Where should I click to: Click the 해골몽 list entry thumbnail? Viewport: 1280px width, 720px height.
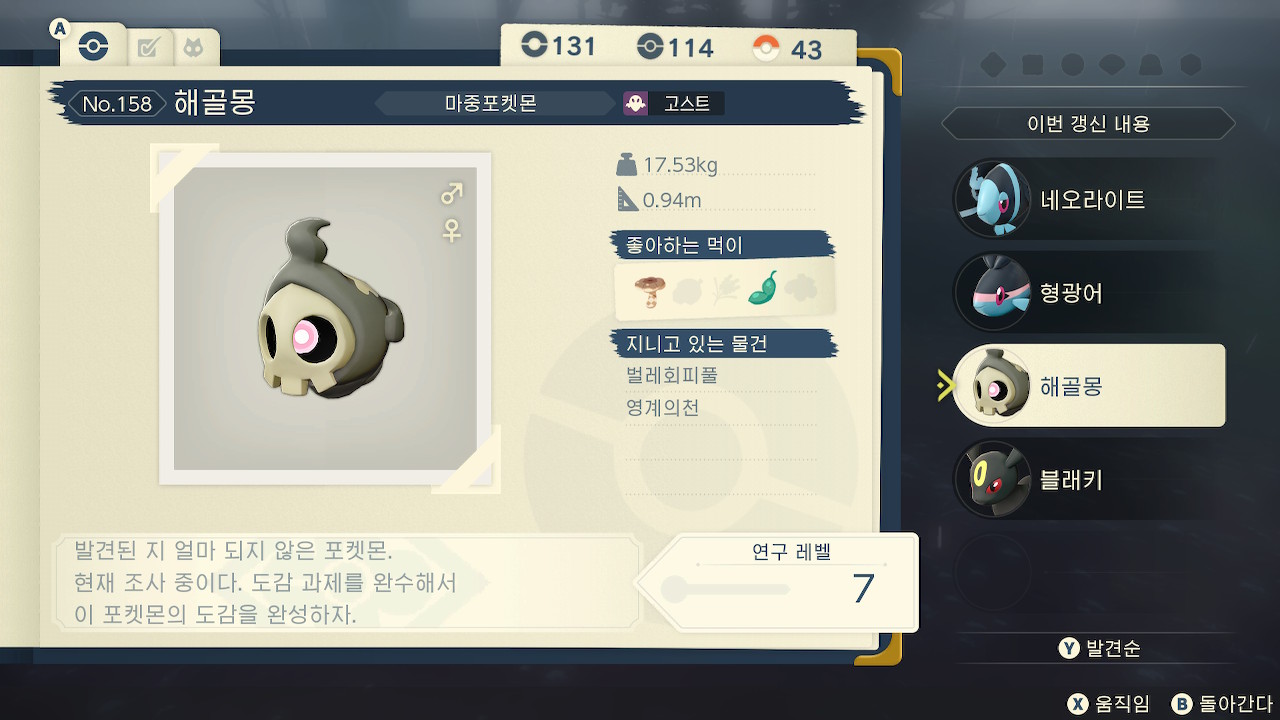pos(992,386)
